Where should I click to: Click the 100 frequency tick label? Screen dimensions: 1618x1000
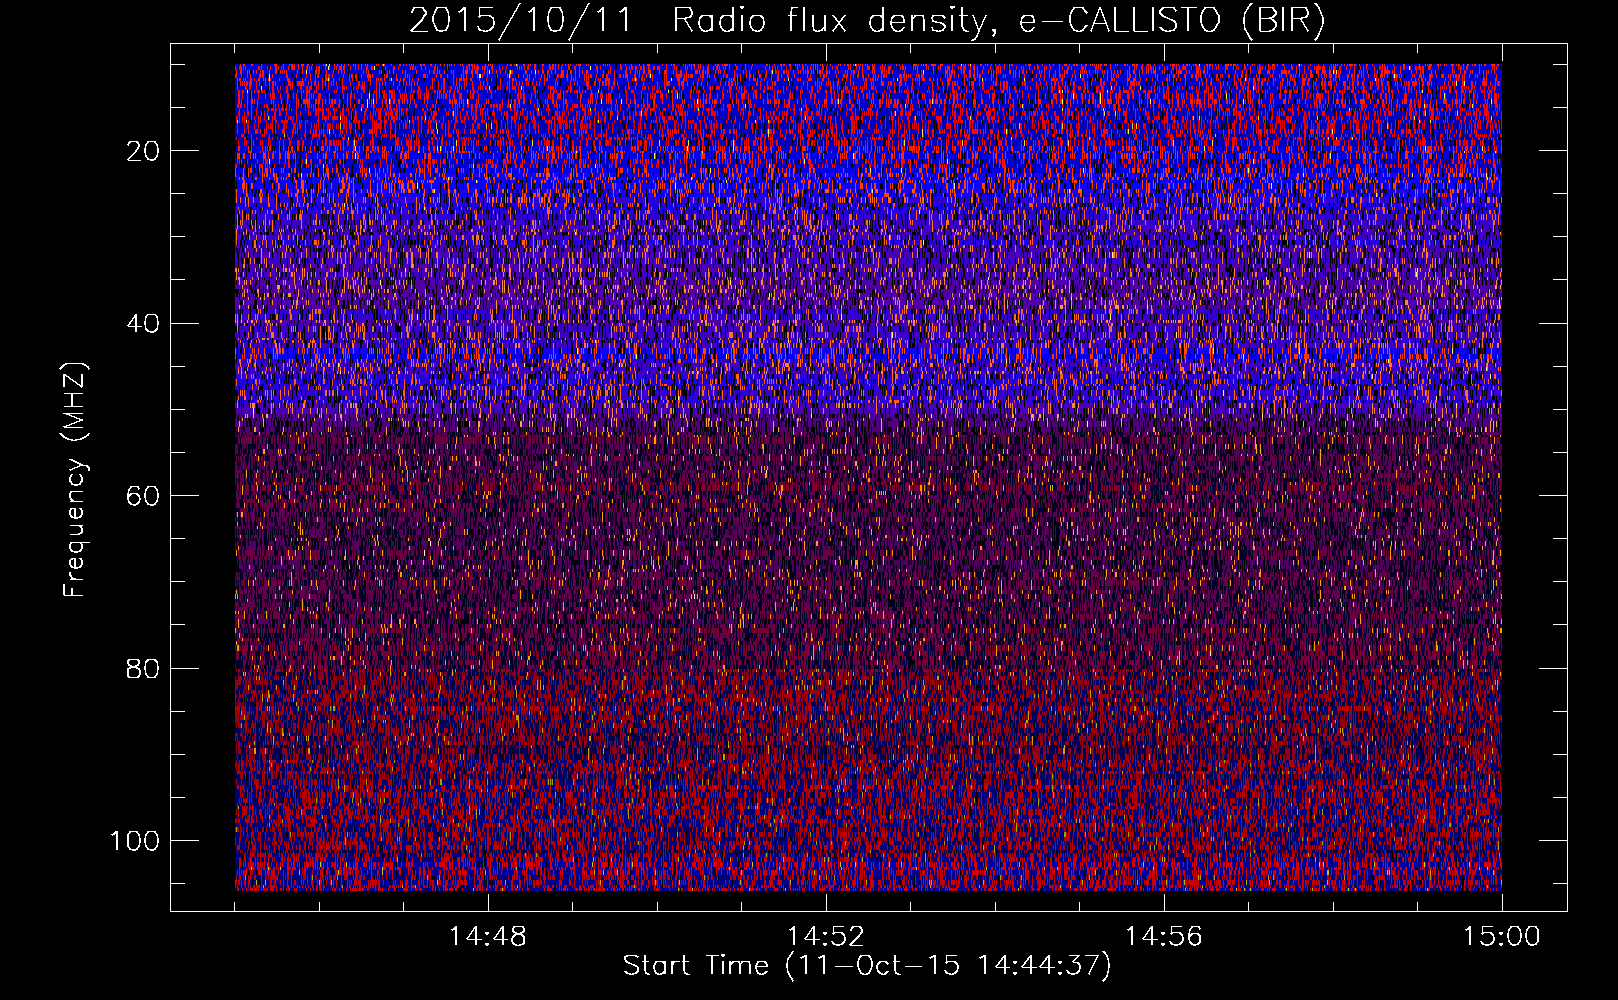(x=135, y=841)
